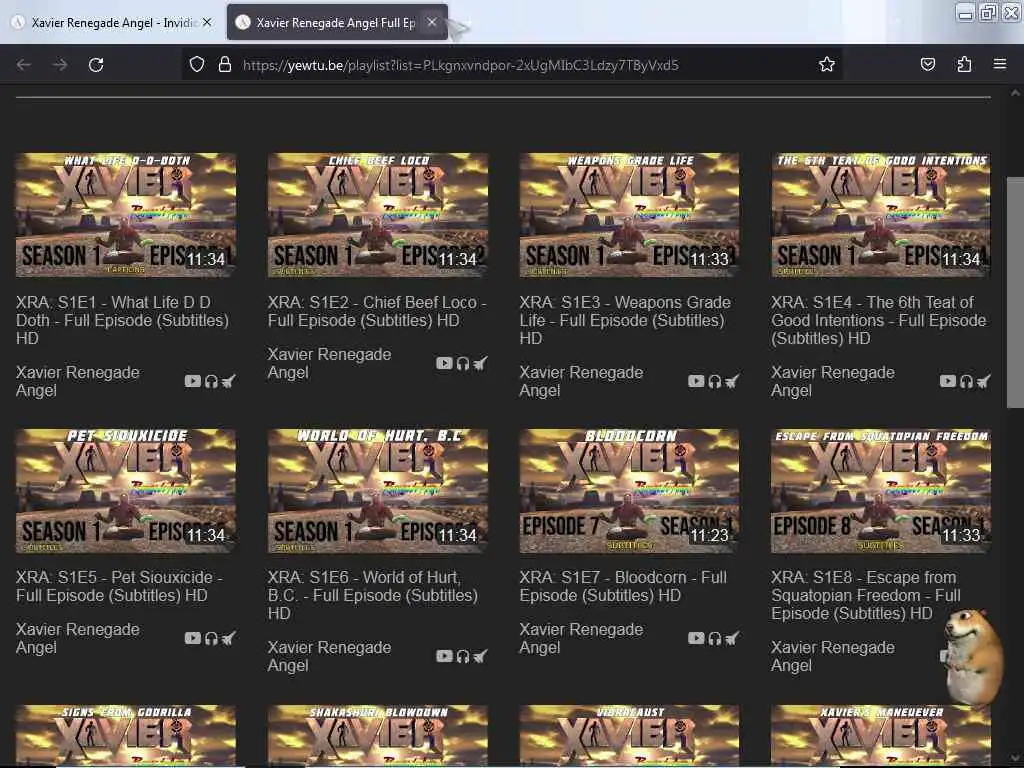This screenshot has height=768, width=1024.
Task: Play the Bloodcorn thumbnail
Action: (x=630, y=491)
